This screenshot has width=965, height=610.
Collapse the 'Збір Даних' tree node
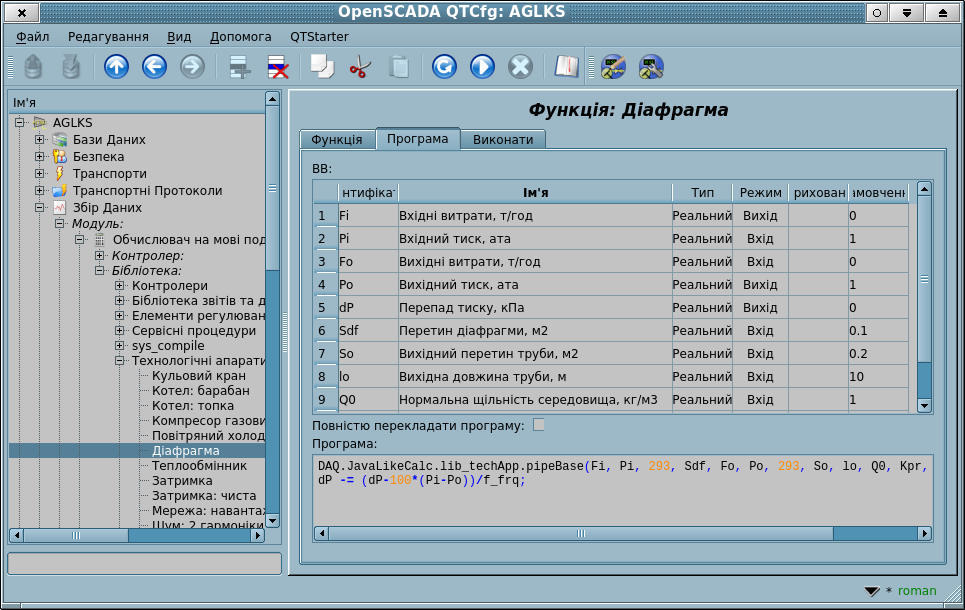(40, 208)
